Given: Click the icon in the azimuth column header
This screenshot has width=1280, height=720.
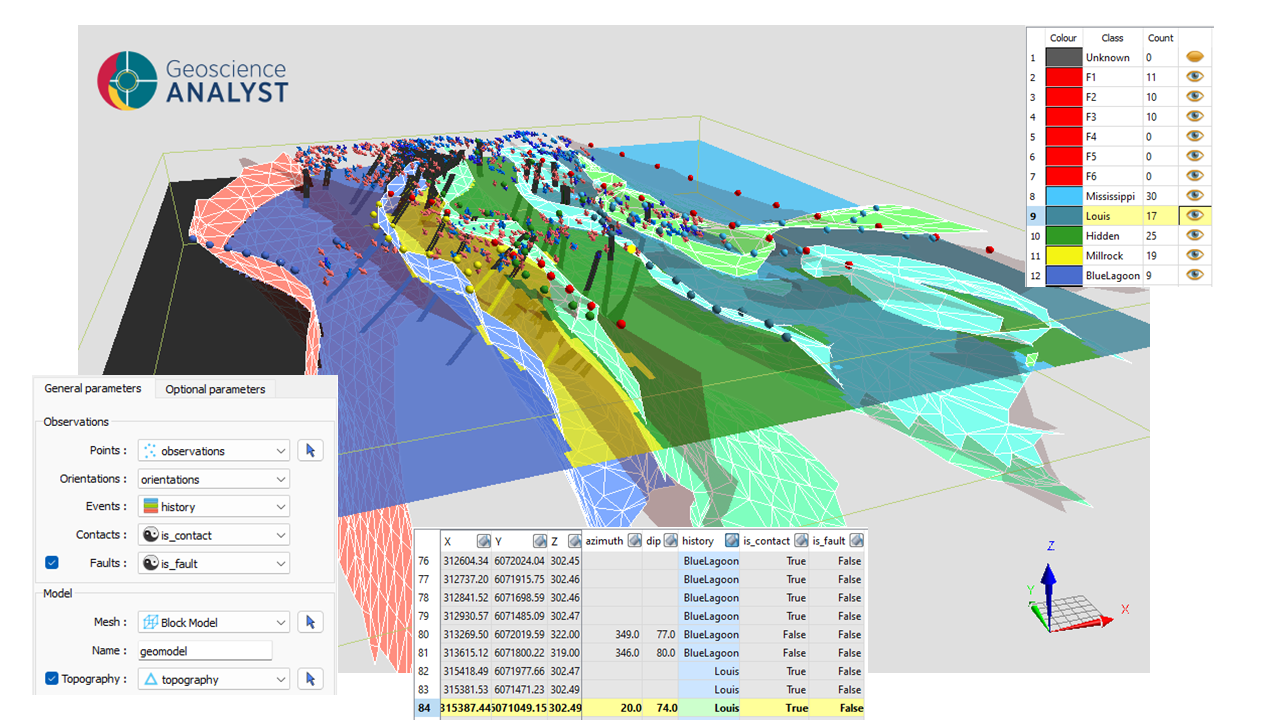Looking at the screenshot, I should tap(632, 541).
